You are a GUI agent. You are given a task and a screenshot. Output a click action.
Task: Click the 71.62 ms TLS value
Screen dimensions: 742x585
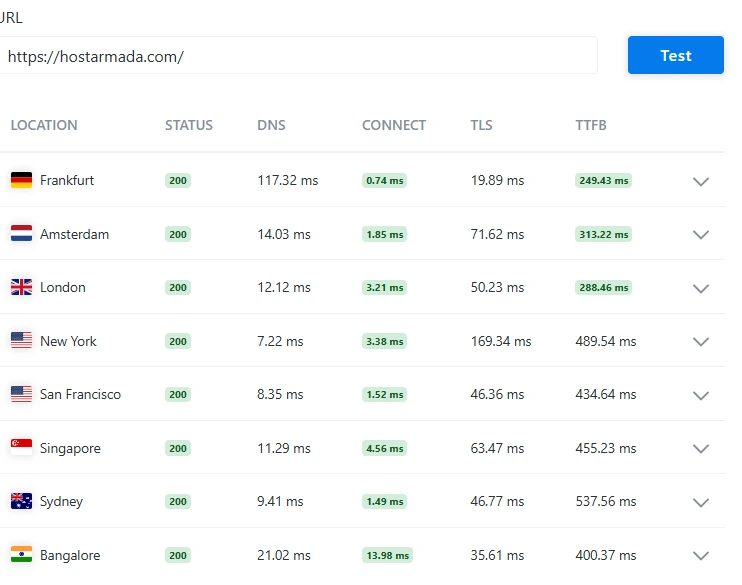tap(497, 234)
